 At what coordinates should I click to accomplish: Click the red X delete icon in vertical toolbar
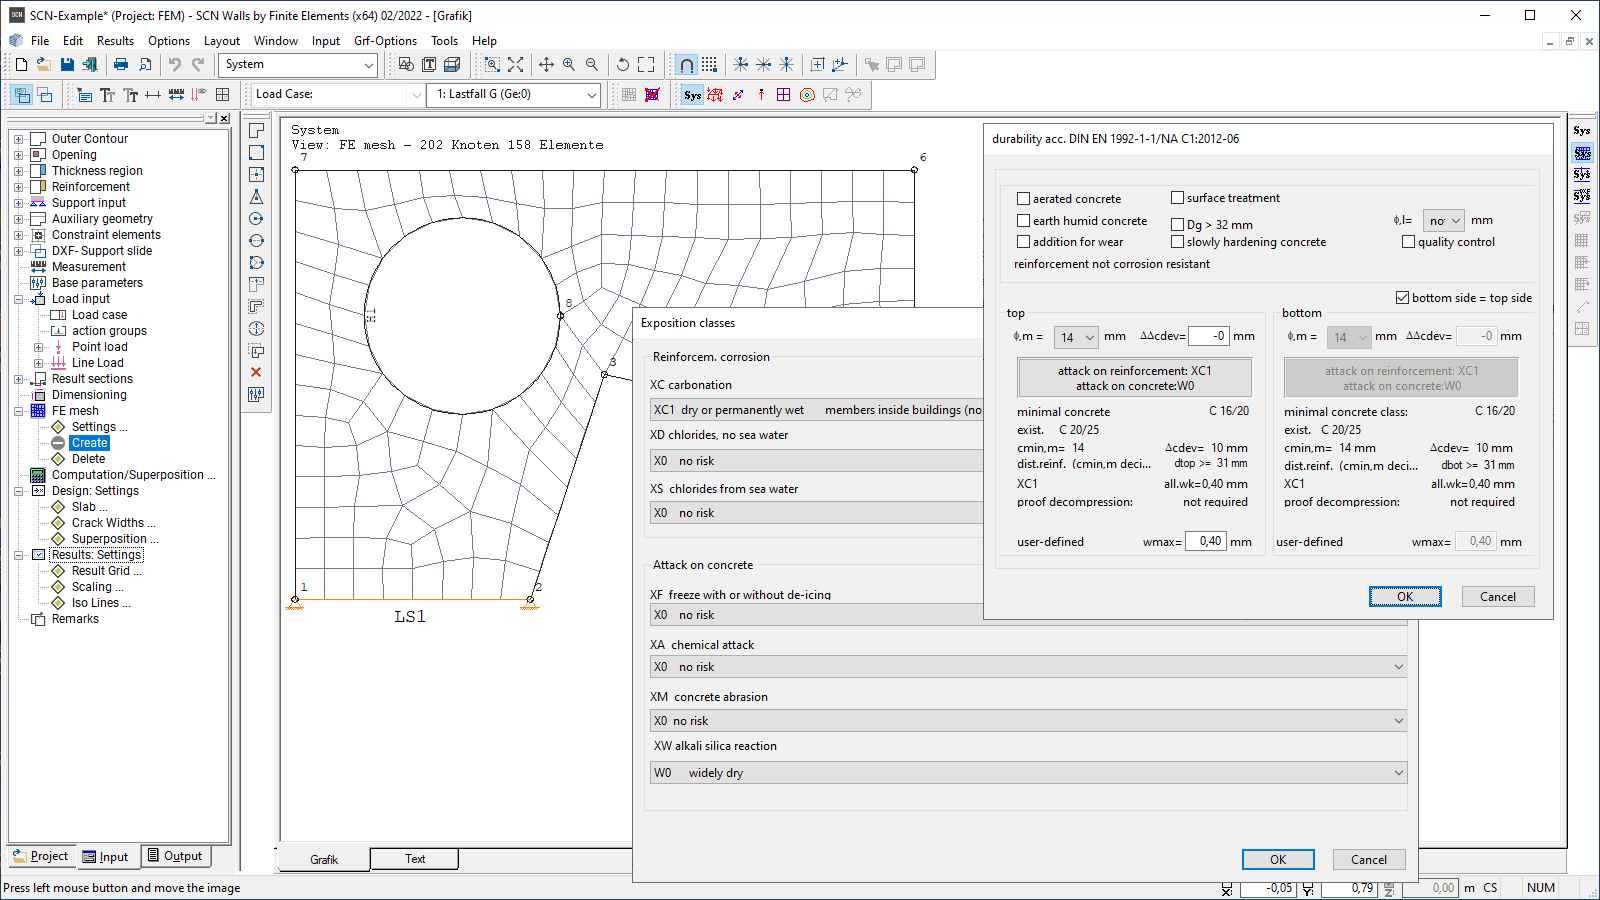click(256, 372)
